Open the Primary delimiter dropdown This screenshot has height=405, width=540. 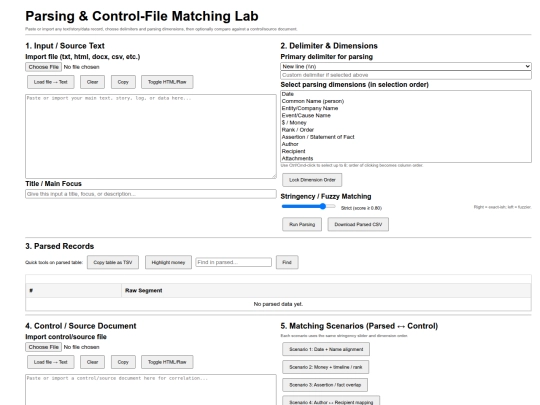(406, 66)
